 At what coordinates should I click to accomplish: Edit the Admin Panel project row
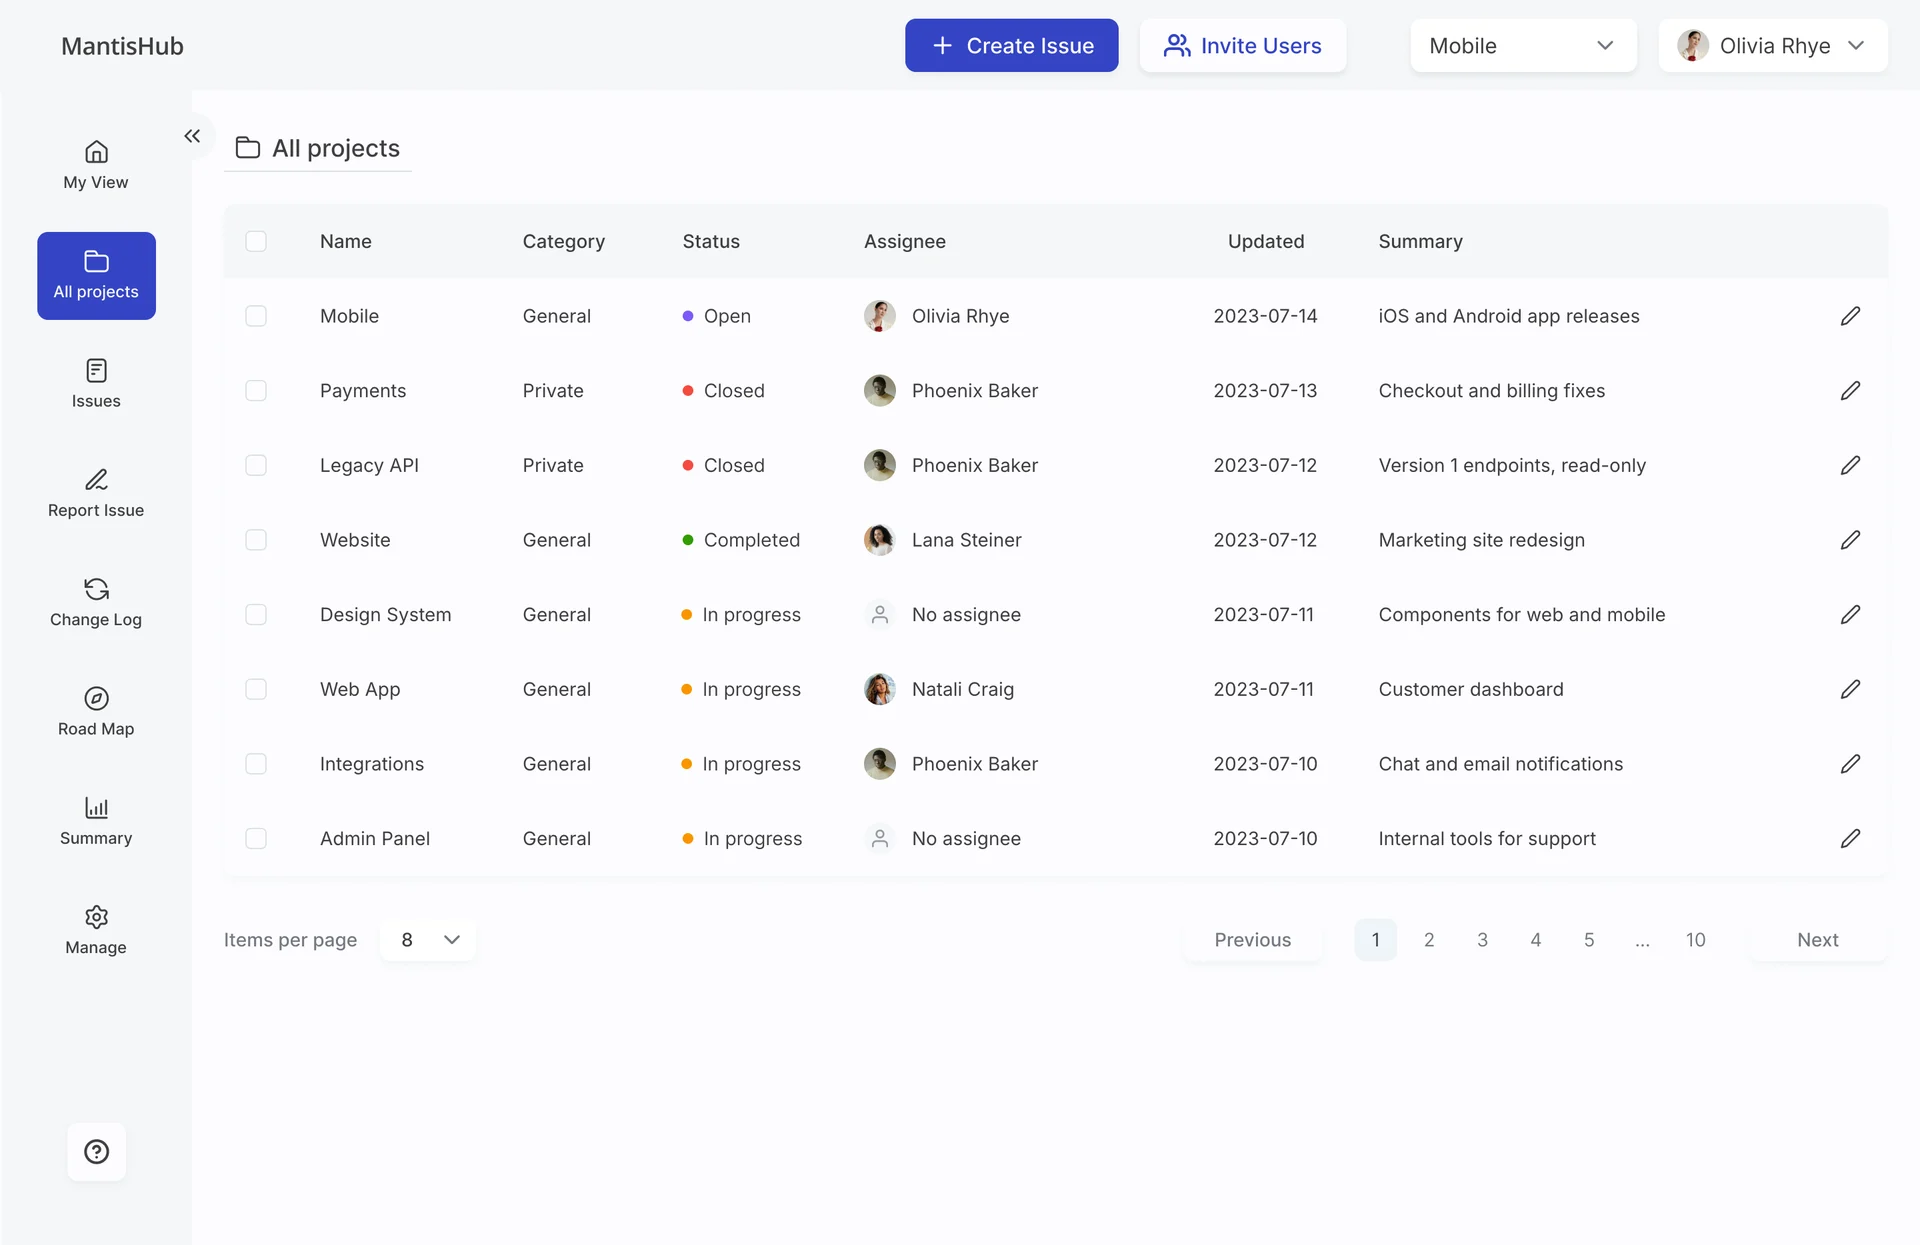tap(1850, 839)
